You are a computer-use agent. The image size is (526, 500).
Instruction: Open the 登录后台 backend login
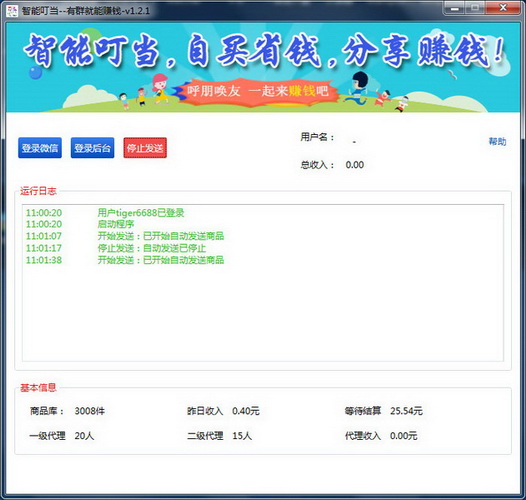(93, 148)
